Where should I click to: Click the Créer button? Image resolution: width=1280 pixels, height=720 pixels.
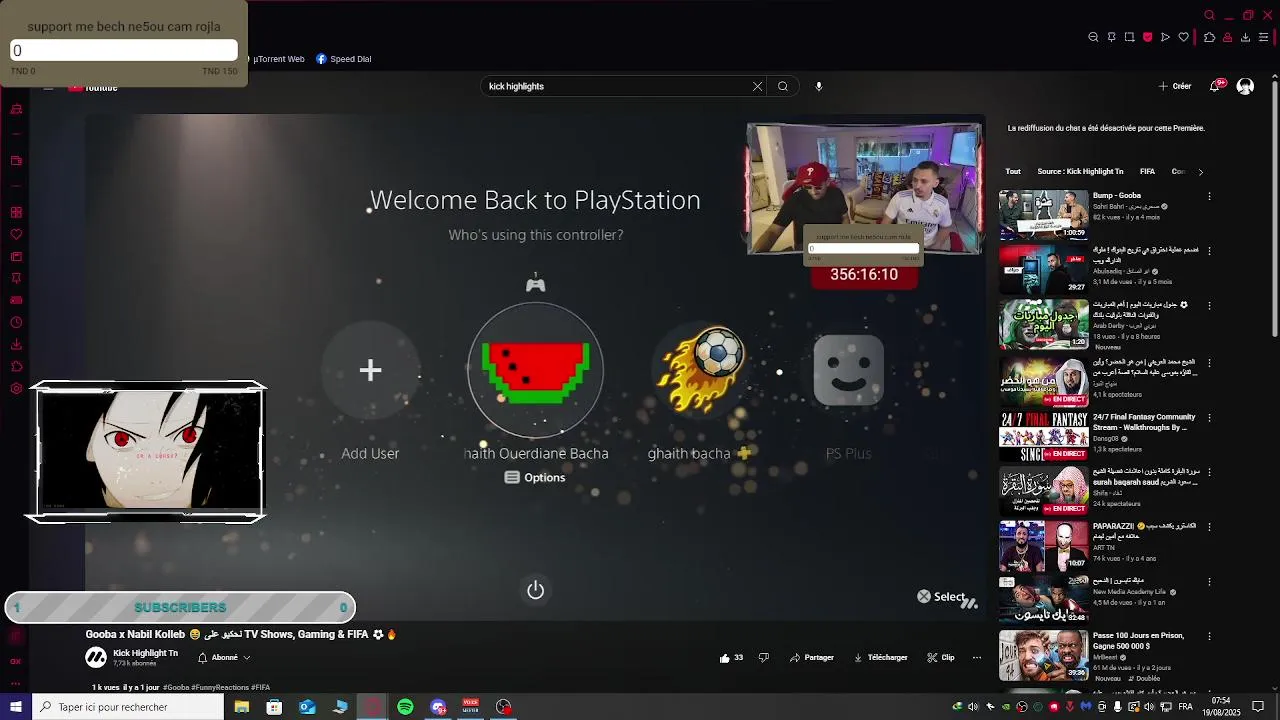click(x=1175, y=86)
